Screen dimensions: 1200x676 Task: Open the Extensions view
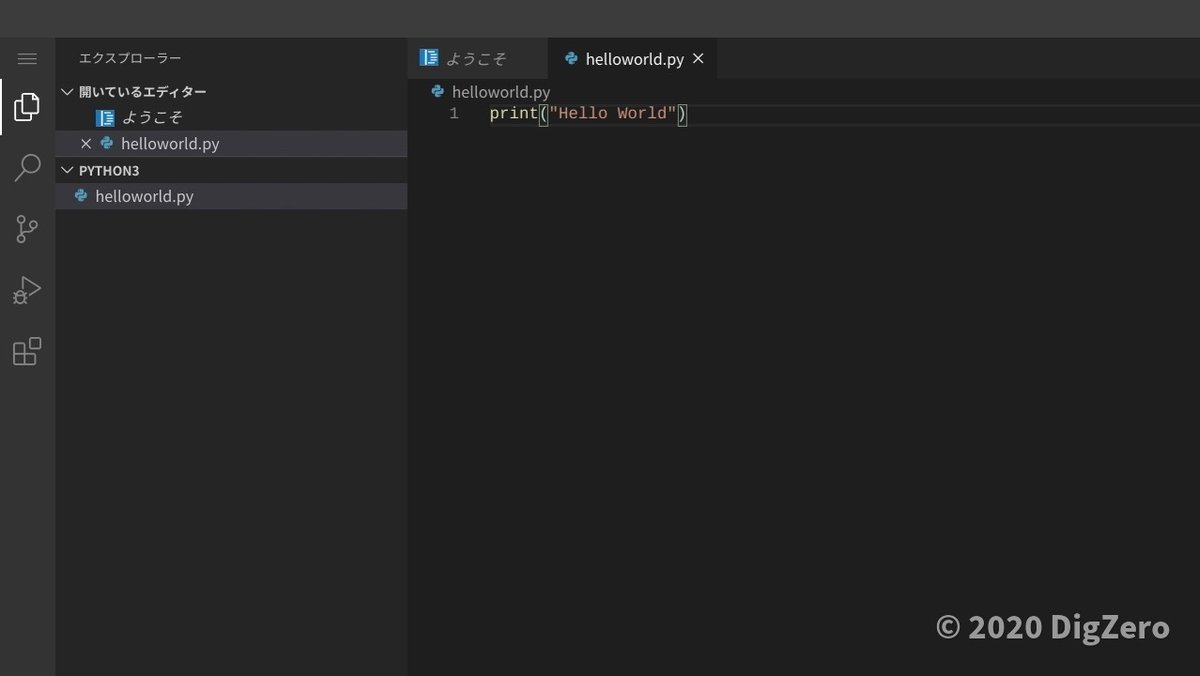click(27, 352)
